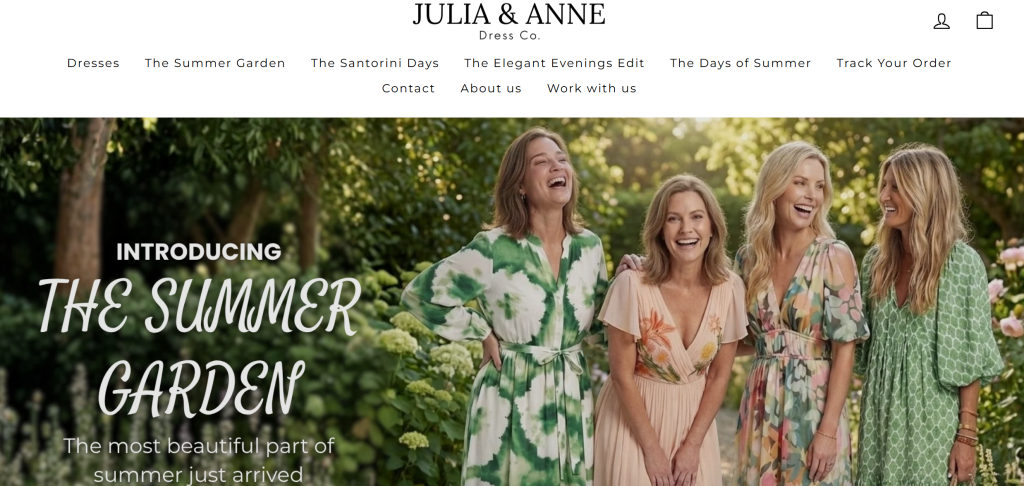This screenshot has width=1024, height=486.
Task: Click the Dress Co. tagline text
Action: pyautogui.click(x=509, y=36)
